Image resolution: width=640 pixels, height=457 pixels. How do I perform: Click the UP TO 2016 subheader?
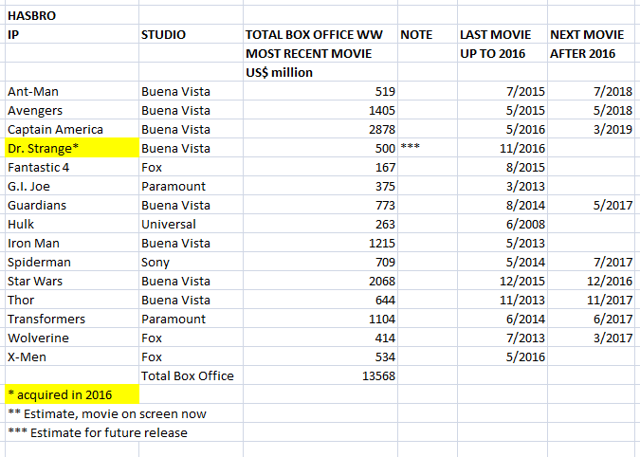coord(502,53)
